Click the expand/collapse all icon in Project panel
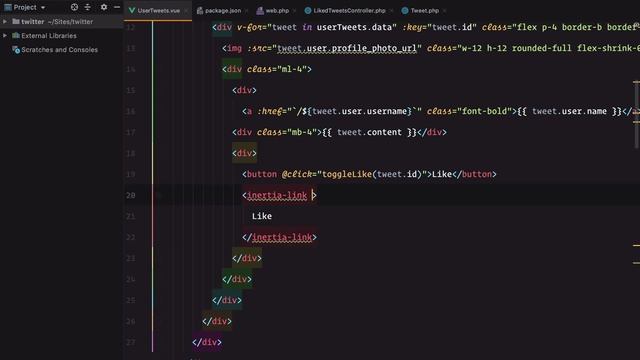The image size is (640, 360). (x=88, y=7)
